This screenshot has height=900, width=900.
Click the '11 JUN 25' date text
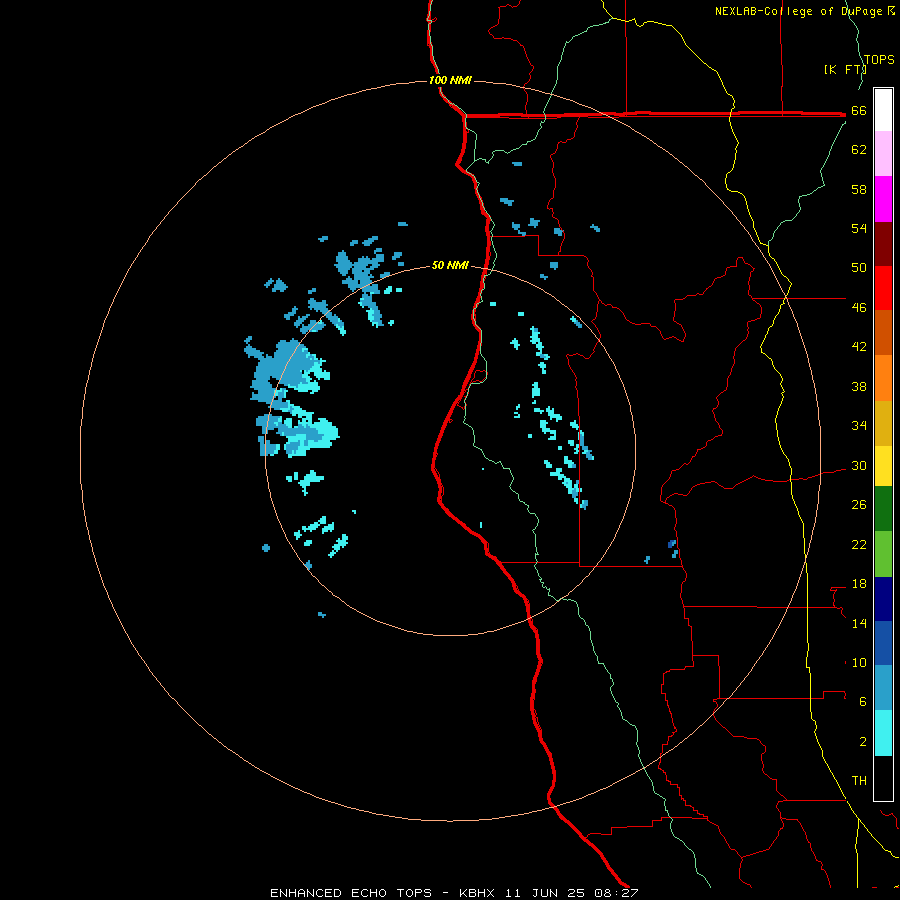pyautogui.click(x=545, y=893)
